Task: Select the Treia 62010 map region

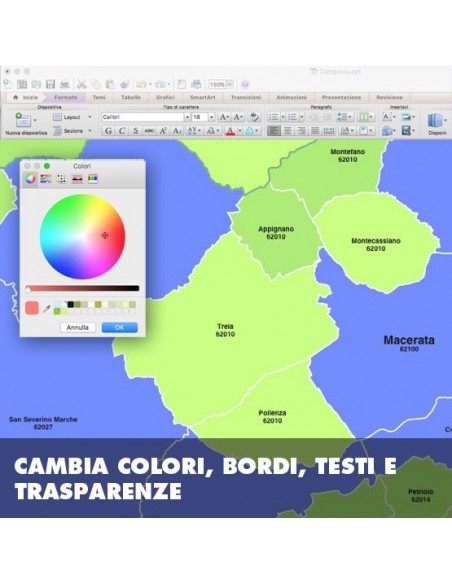Action: 225,330
